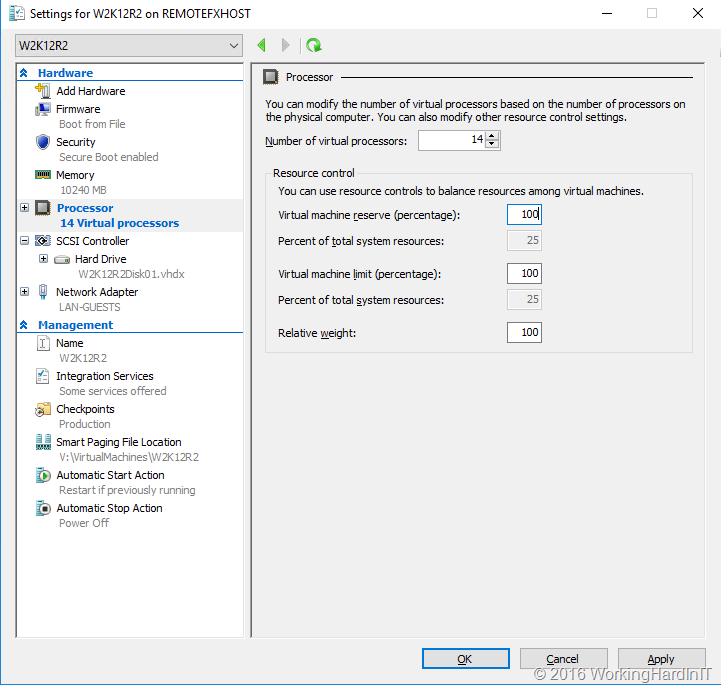Select Memory settings
721x685 pixels.
(x=75, y=175)
